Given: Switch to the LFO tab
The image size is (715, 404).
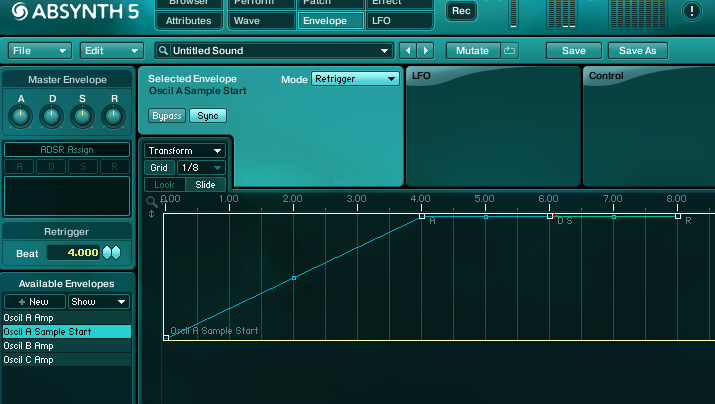Looking at the screenshot, I should click(x=399, y=21).
